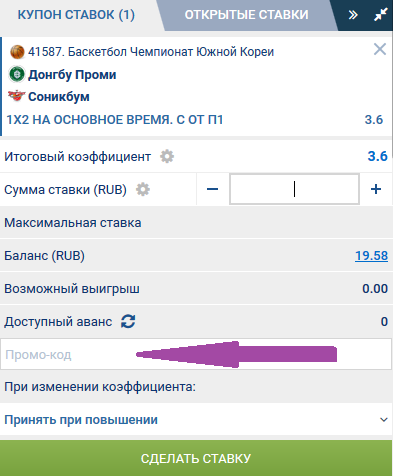Remove the Донгбу Проми bet with the X
The width and height of the screenshot is (394, 476).
click(x=380, y=49)
